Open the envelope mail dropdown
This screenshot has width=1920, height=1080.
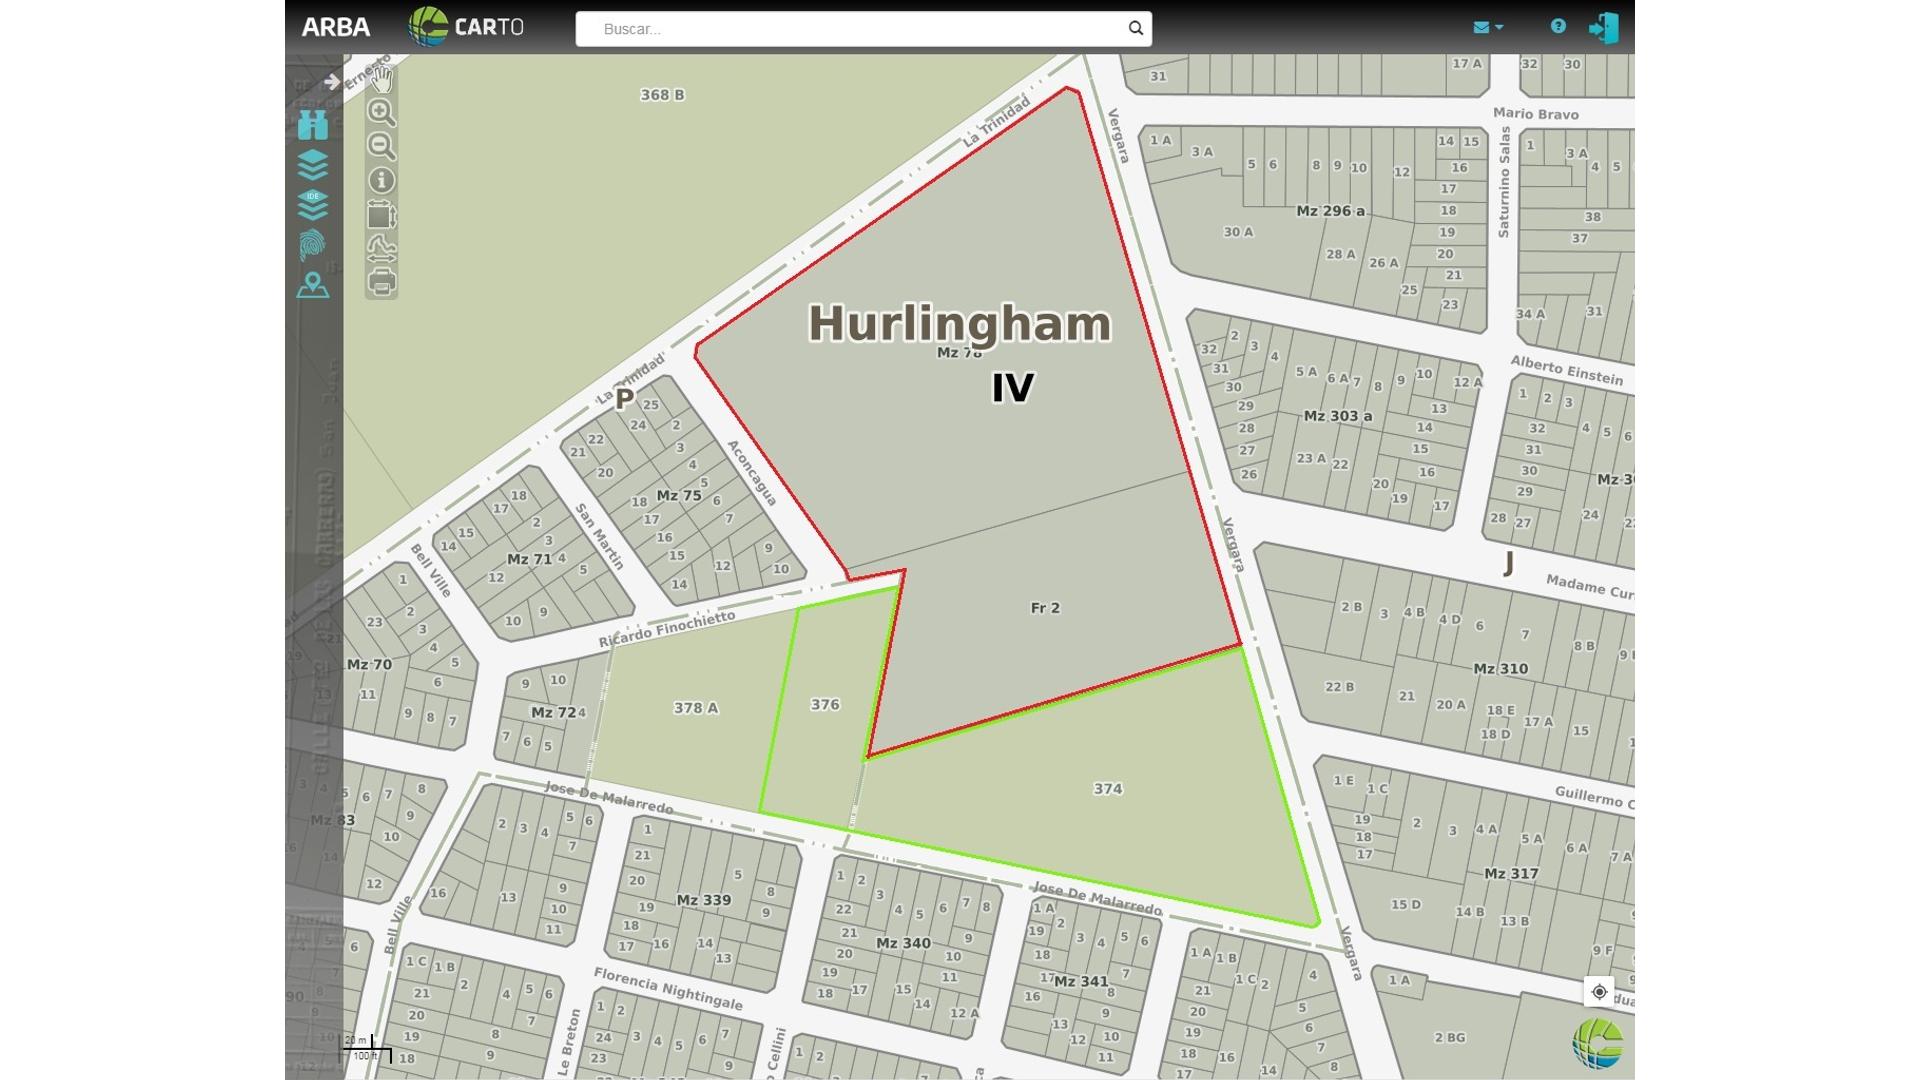pyautogui.click(x=1488, y=28)
